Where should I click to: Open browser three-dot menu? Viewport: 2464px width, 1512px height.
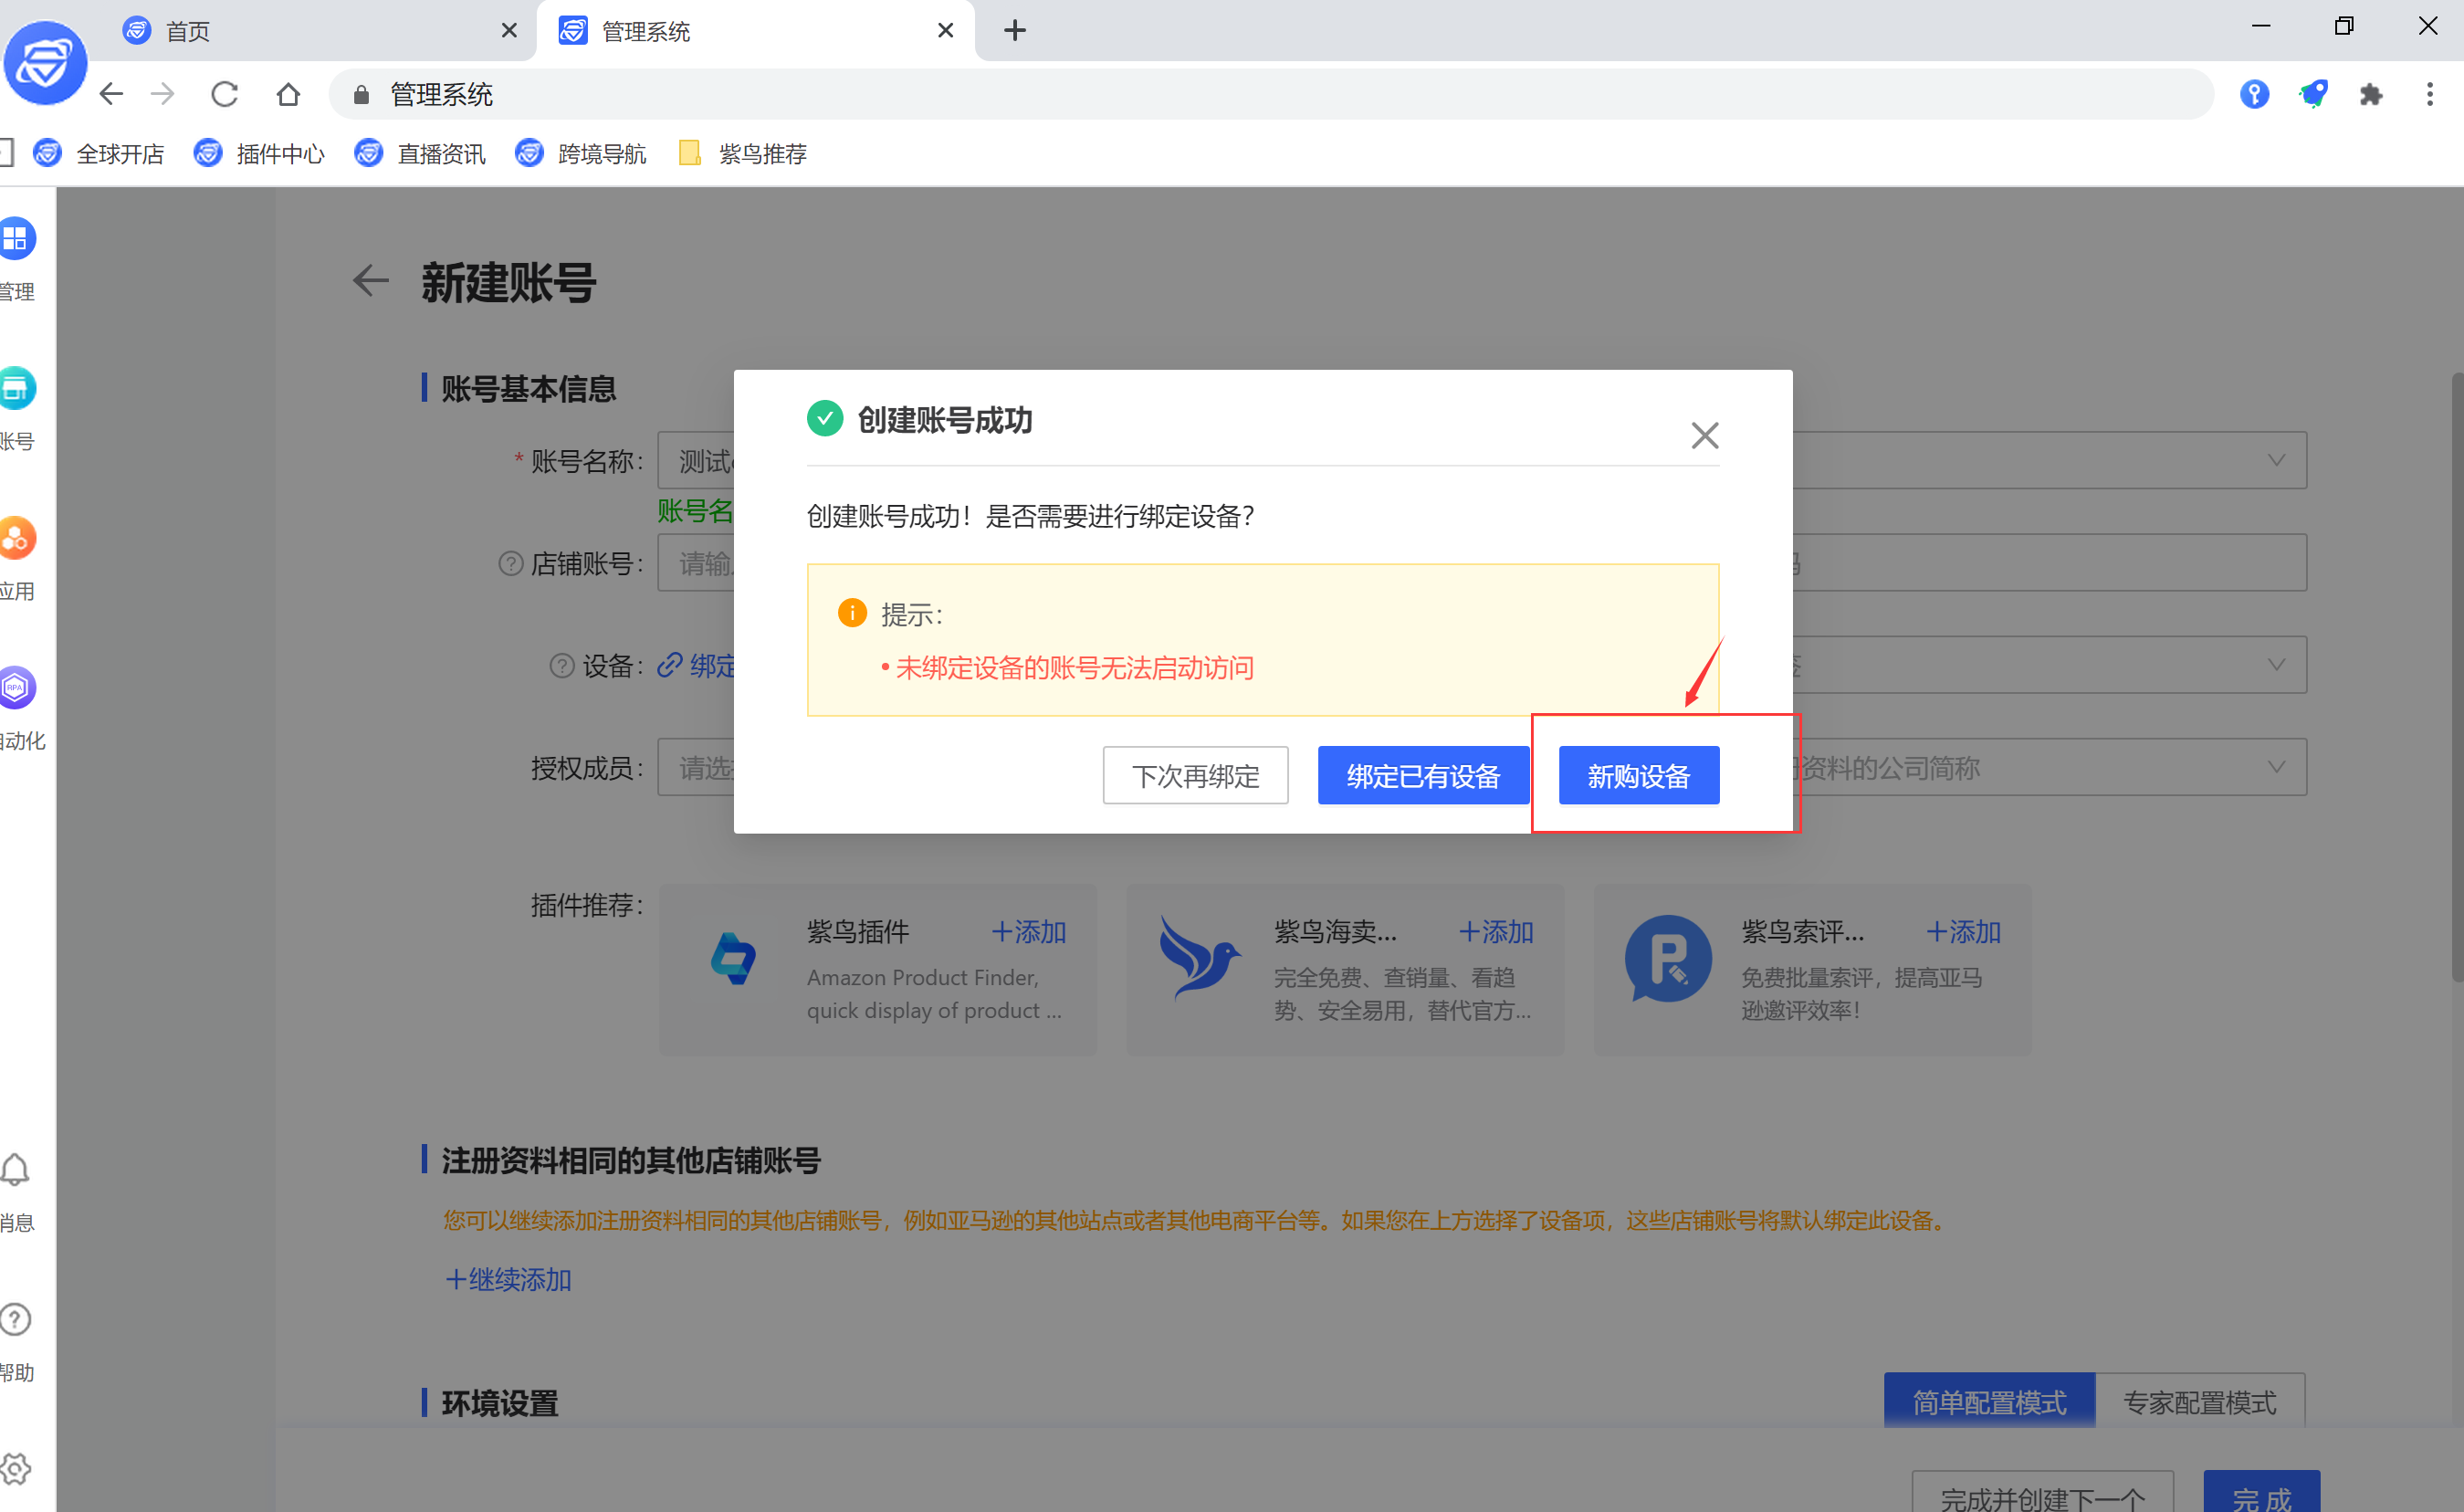click(2429, 94)
